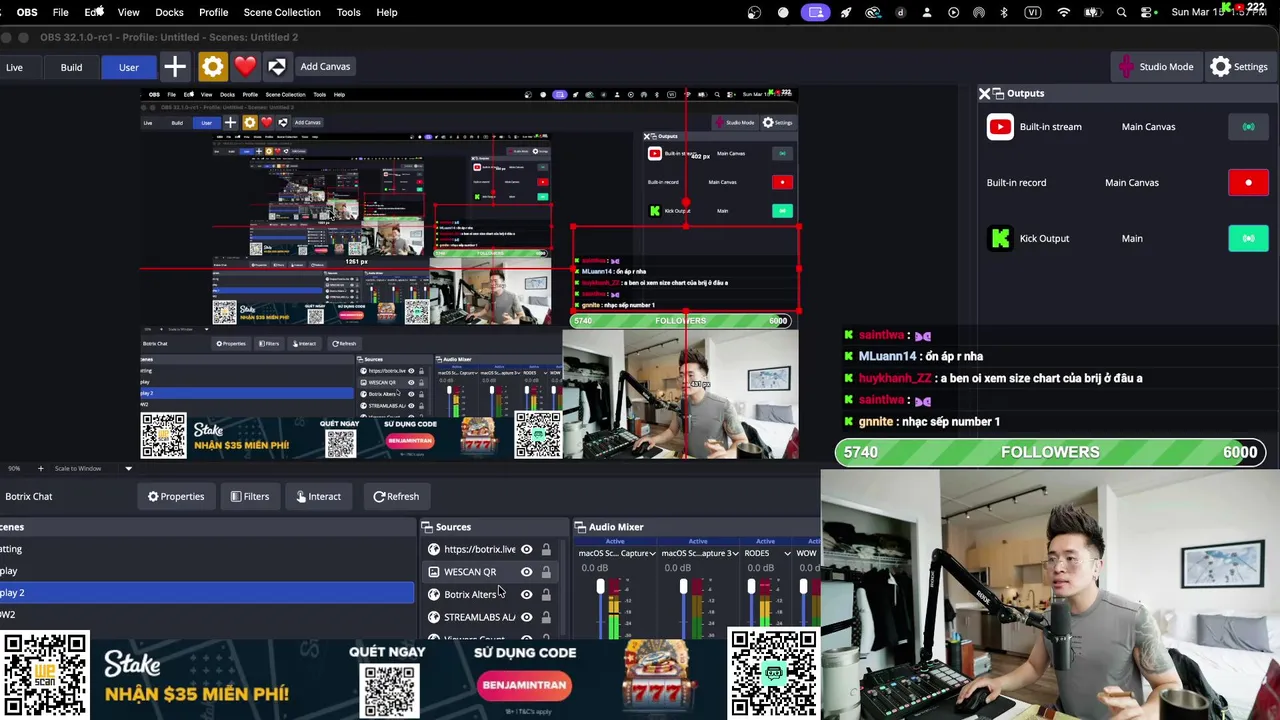Click the plus zoom icon below the preview

tap(41, 468)
